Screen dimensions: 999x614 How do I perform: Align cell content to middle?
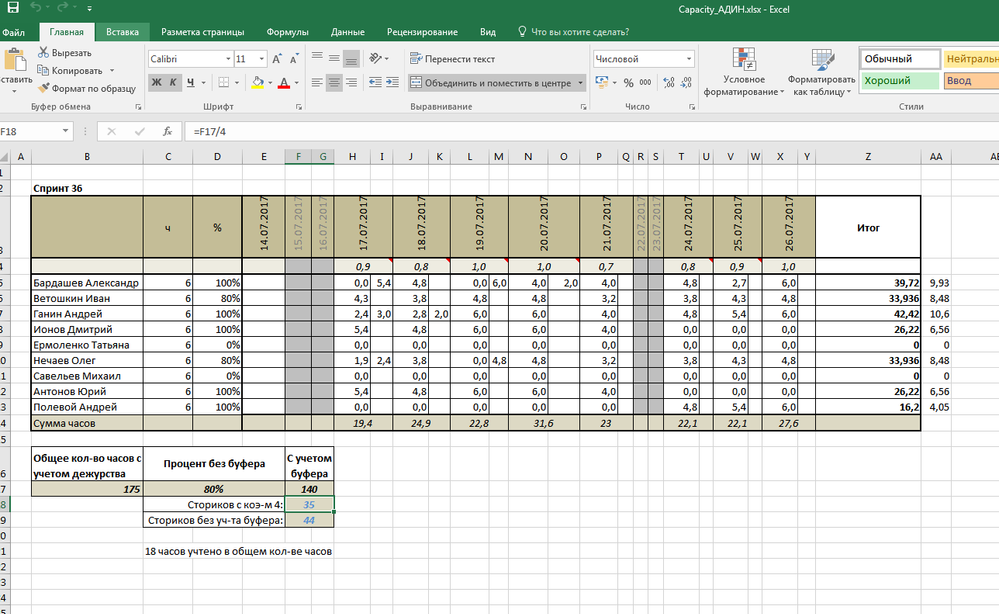click(334, 58)
